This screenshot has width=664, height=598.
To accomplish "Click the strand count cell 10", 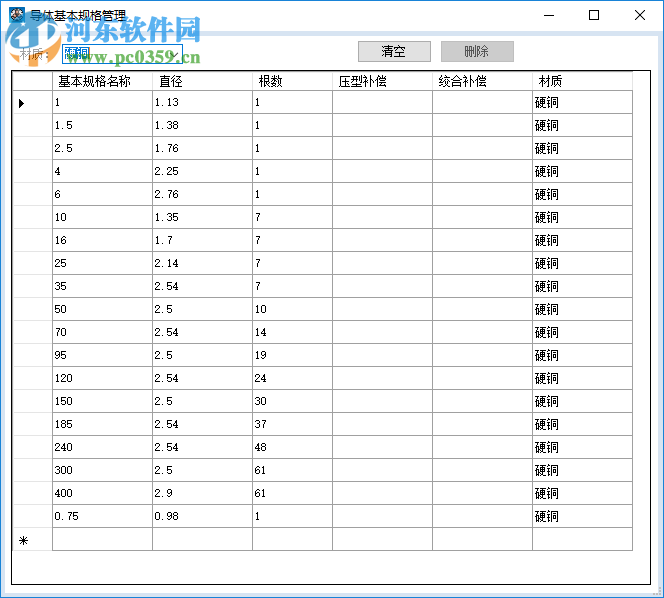I will click(292, 309).
